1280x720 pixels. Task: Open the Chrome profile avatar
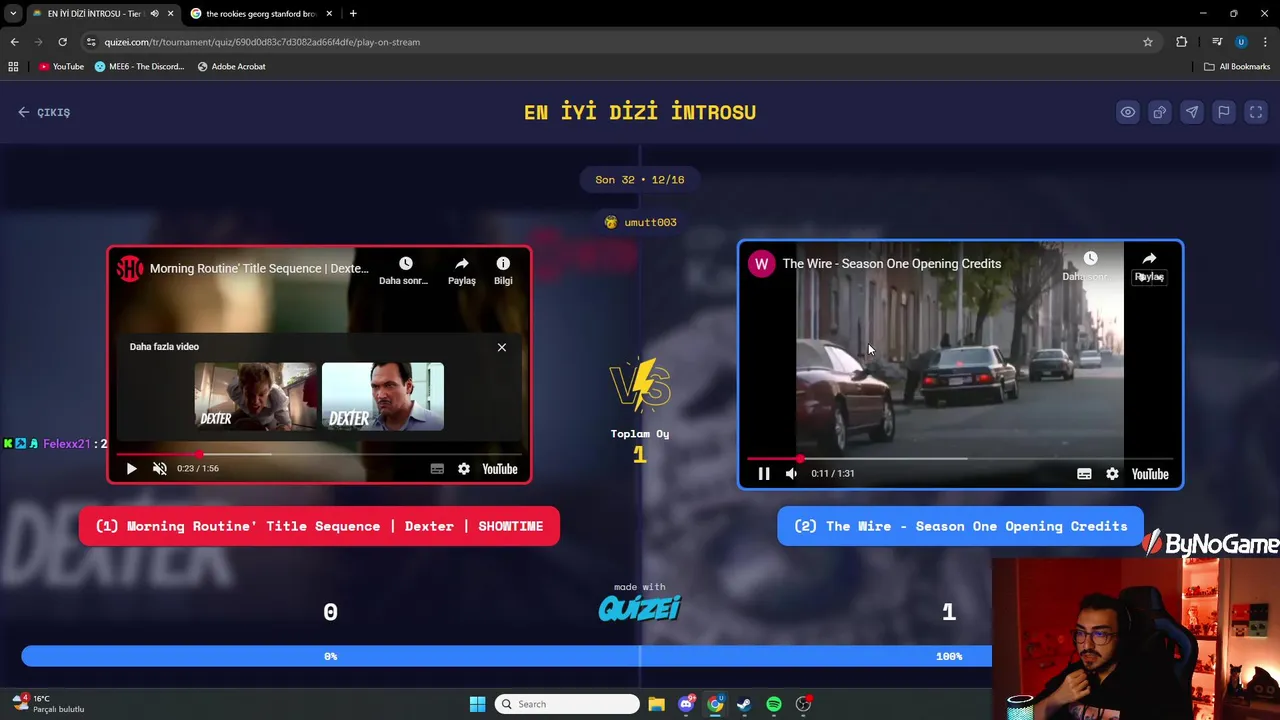1241,42
